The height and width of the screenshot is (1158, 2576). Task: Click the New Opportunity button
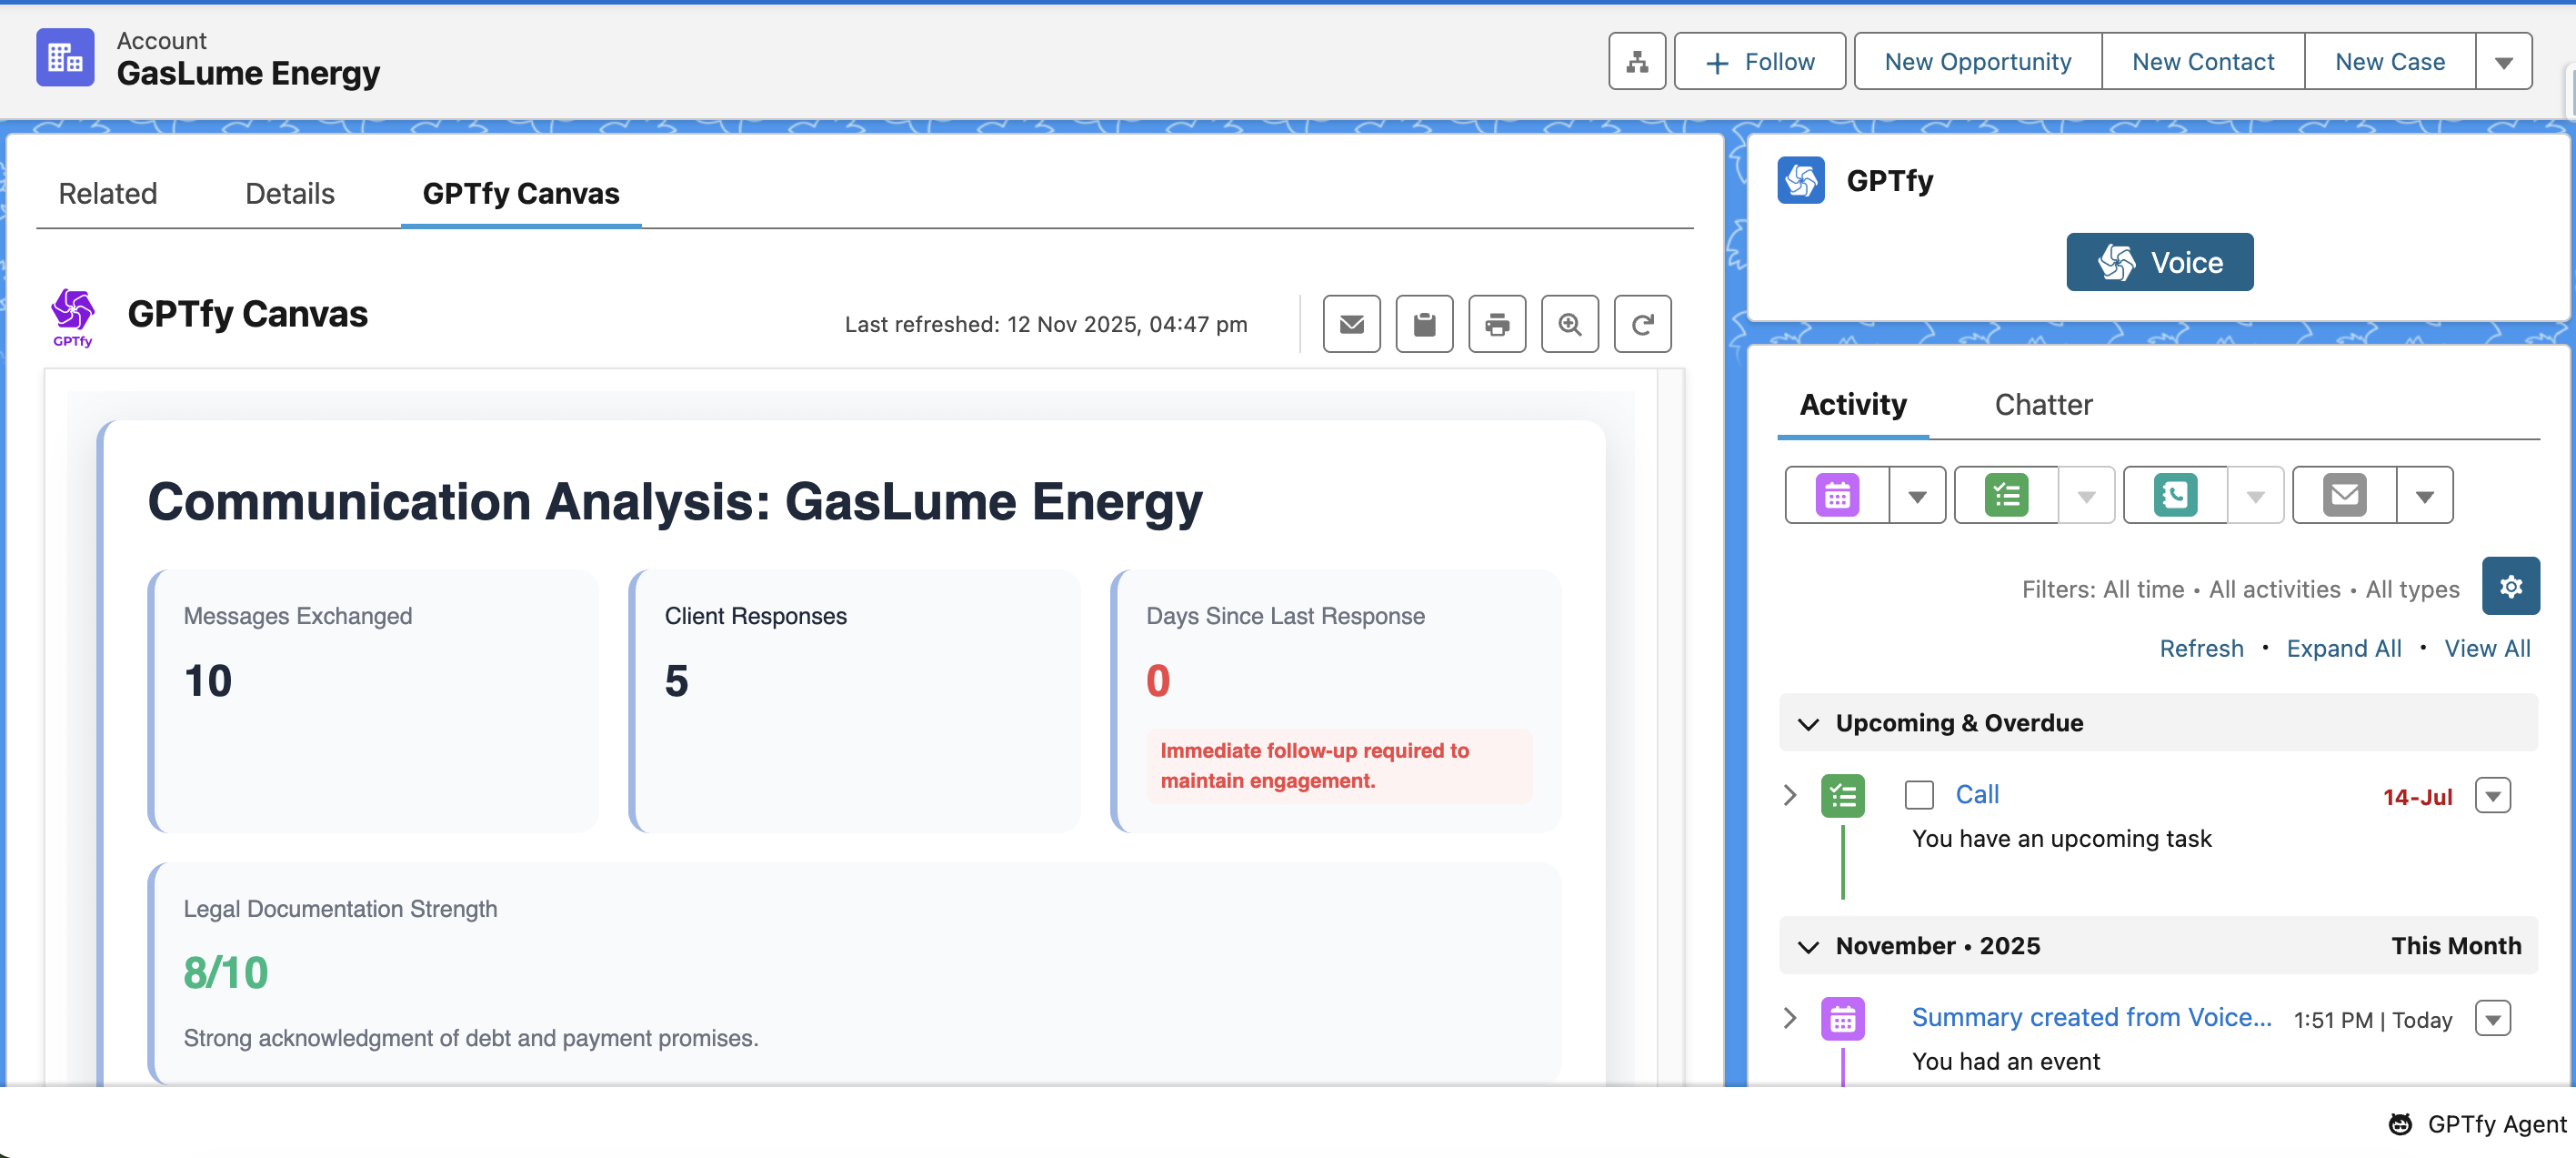tap(1977, 62)
